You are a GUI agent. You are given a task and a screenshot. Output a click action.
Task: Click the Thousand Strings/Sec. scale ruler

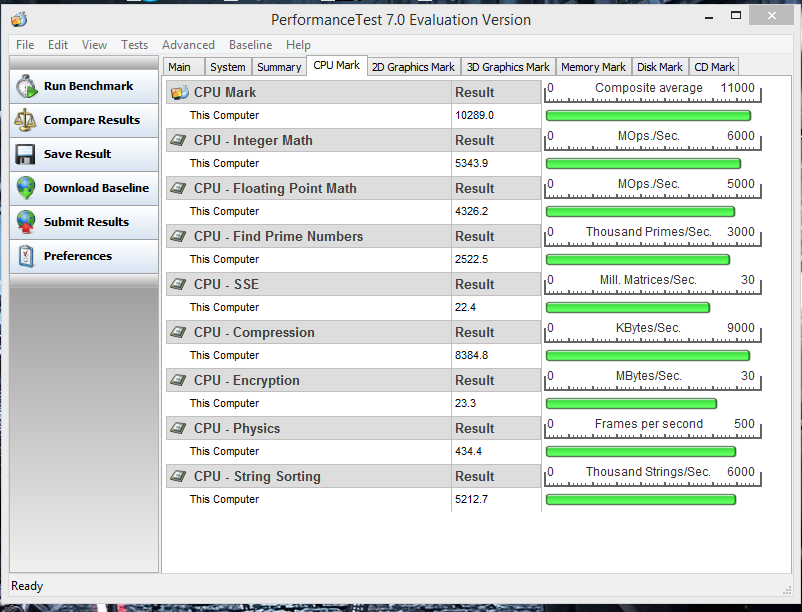(653, 476)
